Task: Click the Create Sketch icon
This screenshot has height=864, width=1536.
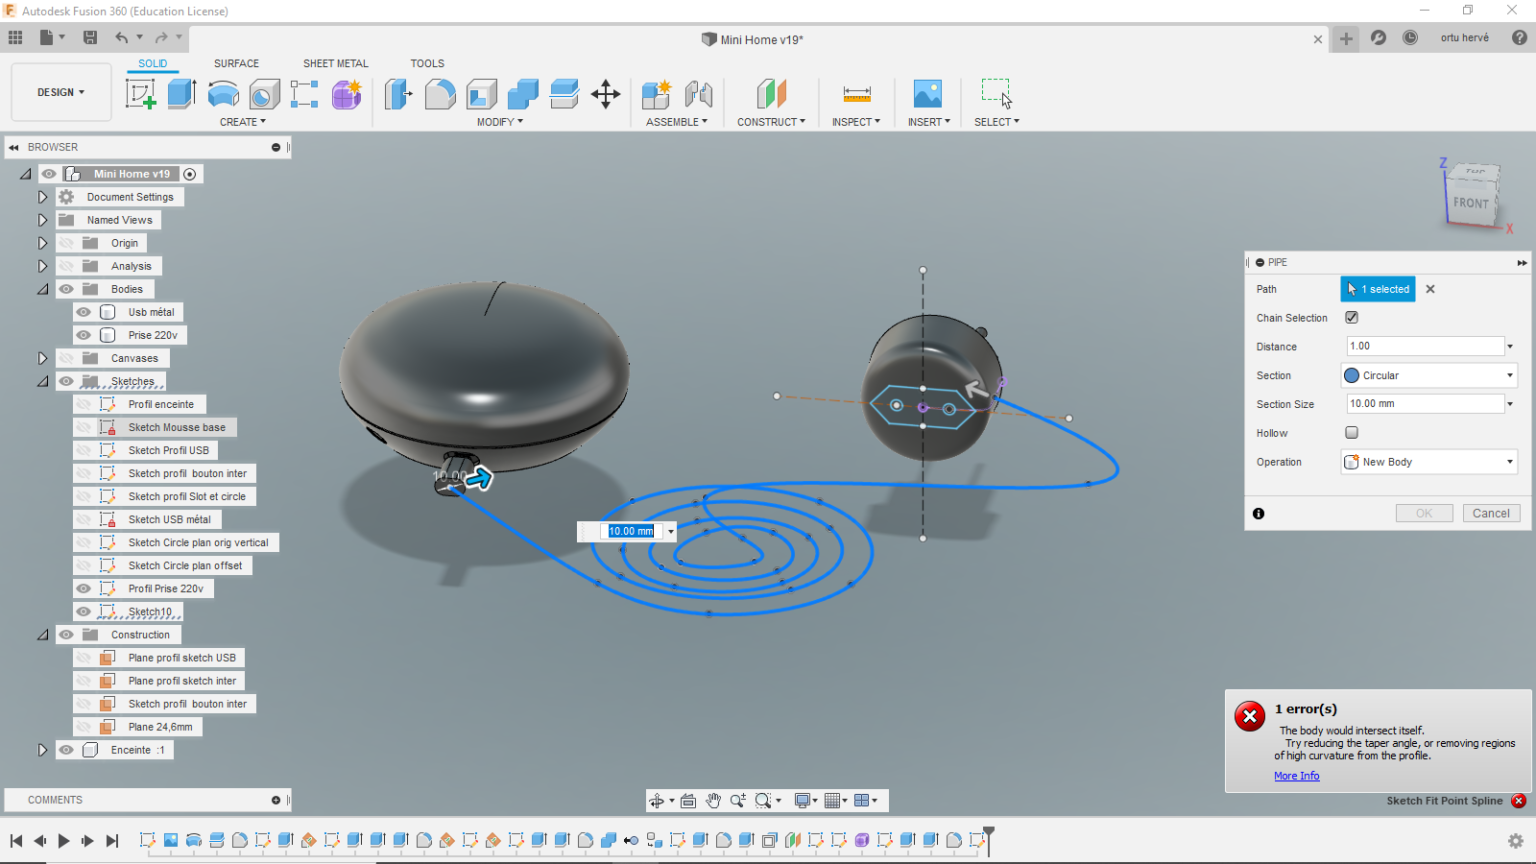Action: (140, 94)
